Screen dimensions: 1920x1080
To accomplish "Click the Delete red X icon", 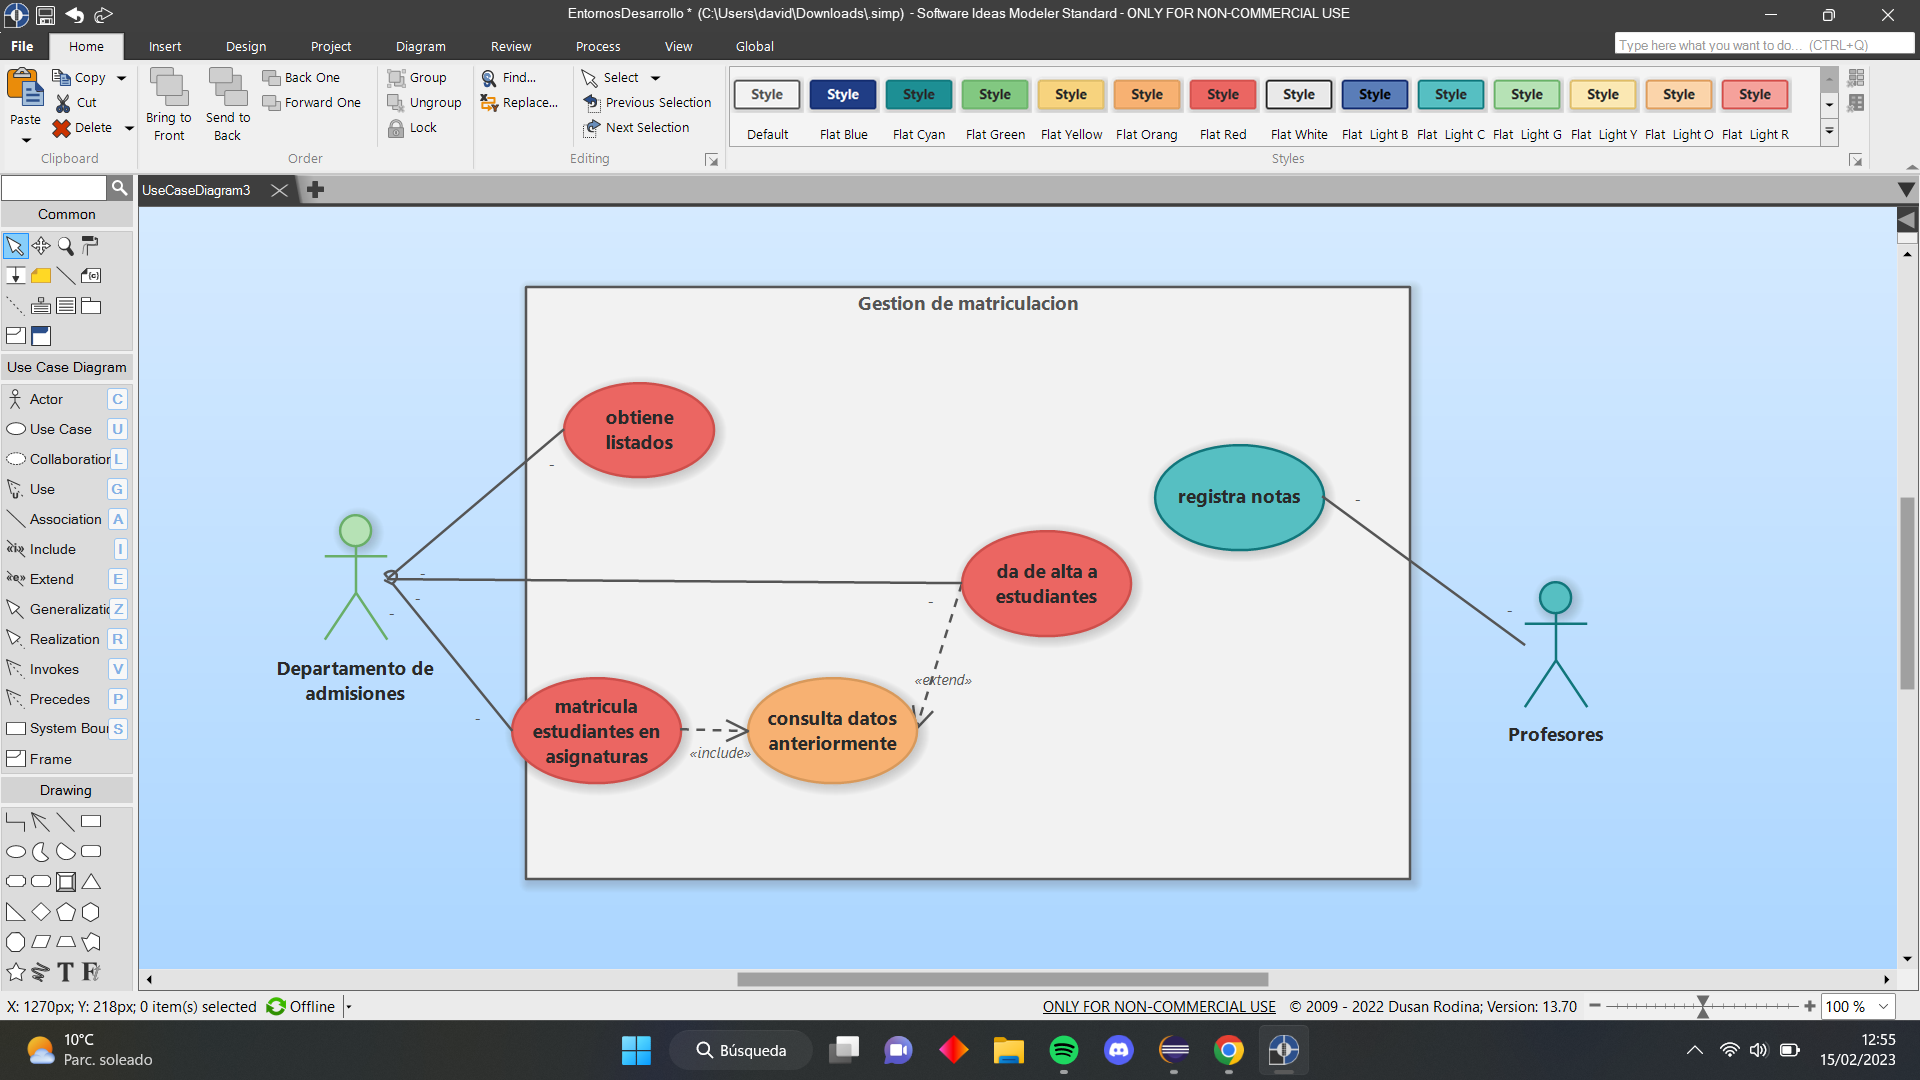I will (62, 128).
